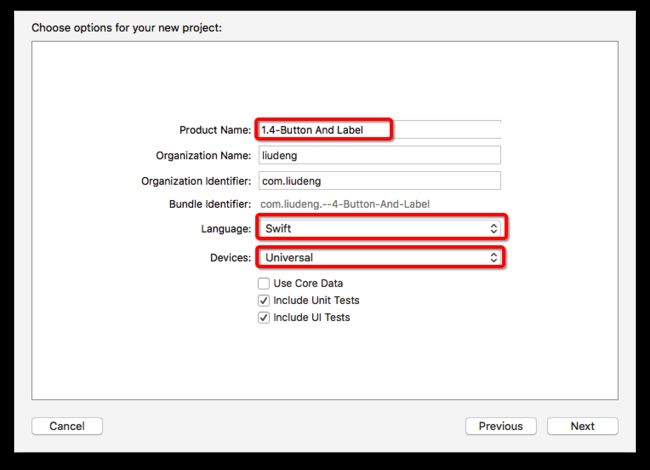The height and width of the screenshot is (470, 650).
Task: Select the Organization Identifier field com.liudeng
Action: click(x=379, y=181)
